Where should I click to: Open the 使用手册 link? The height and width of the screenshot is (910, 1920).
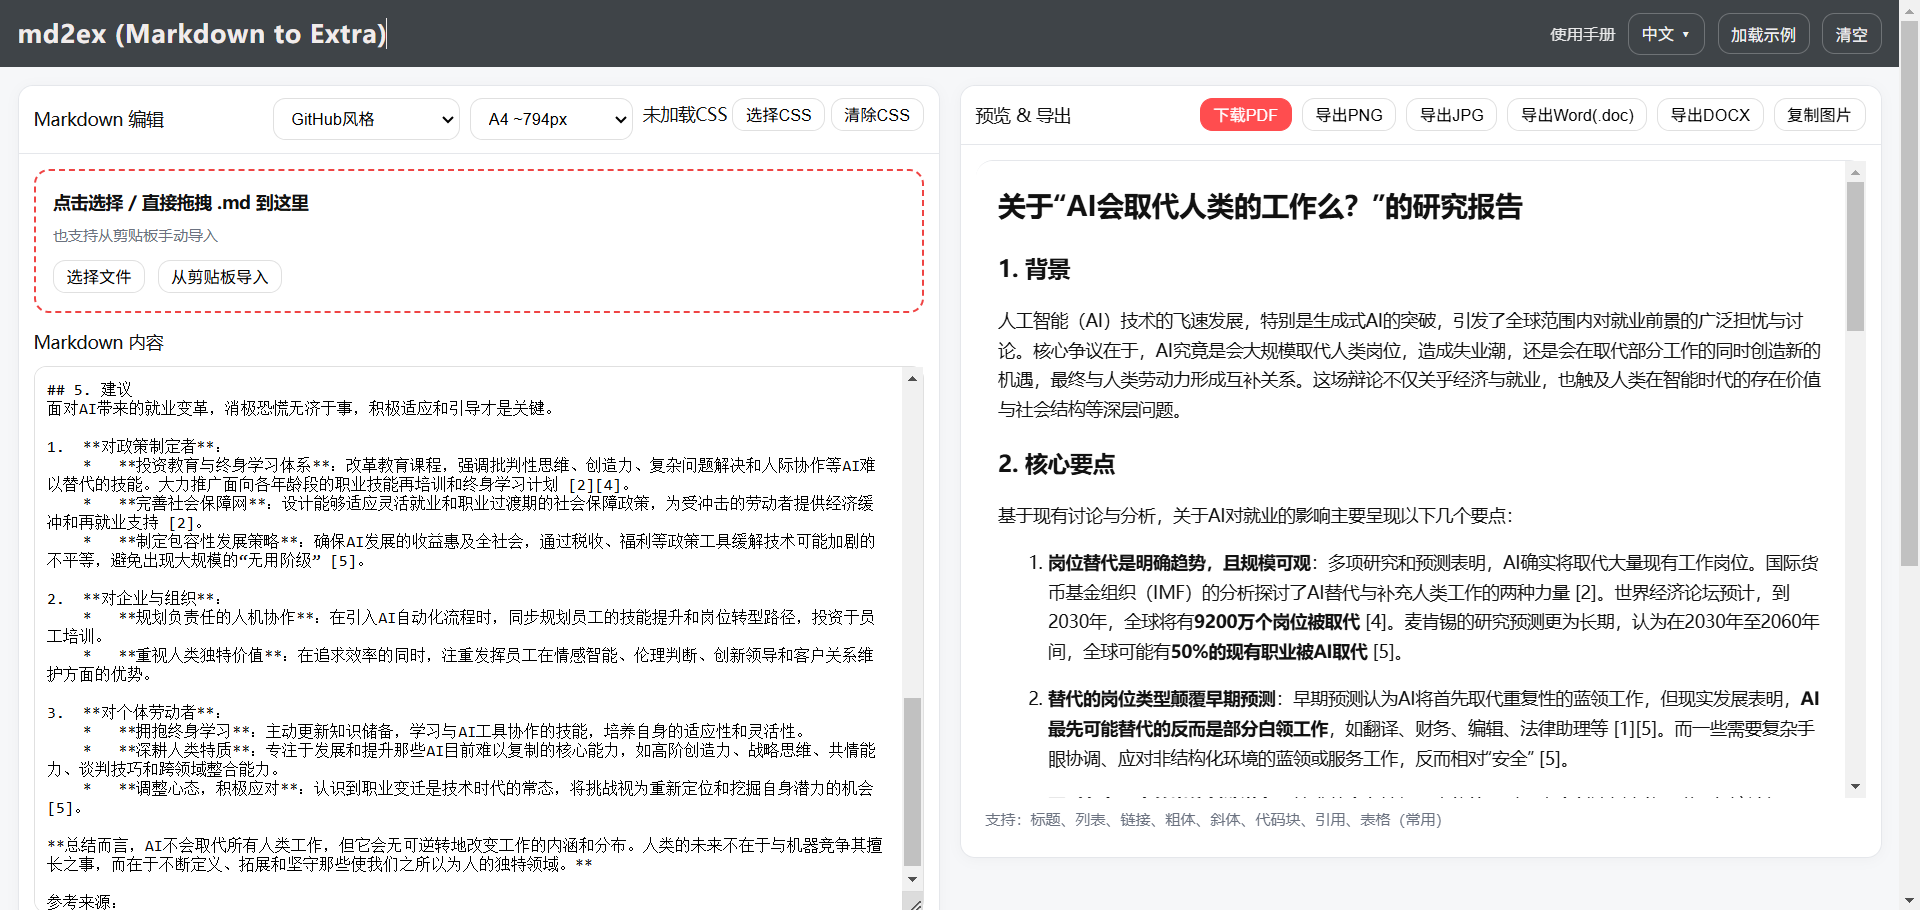pos(1582,34)
